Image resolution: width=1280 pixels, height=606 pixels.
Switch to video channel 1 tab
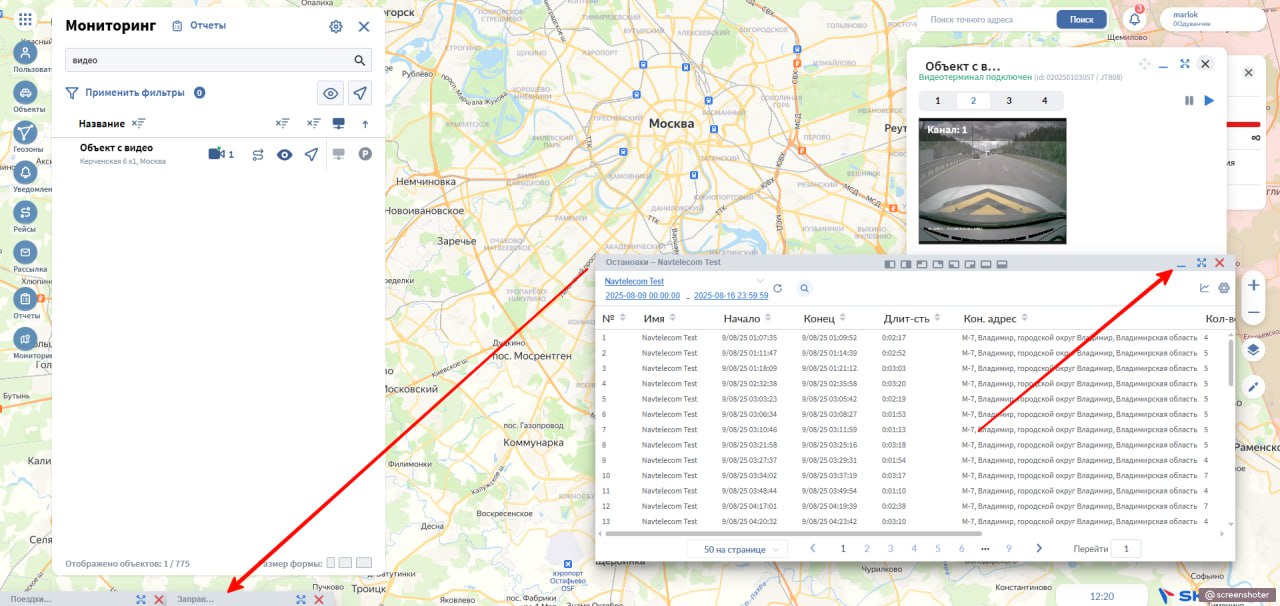tap(937, 101)
